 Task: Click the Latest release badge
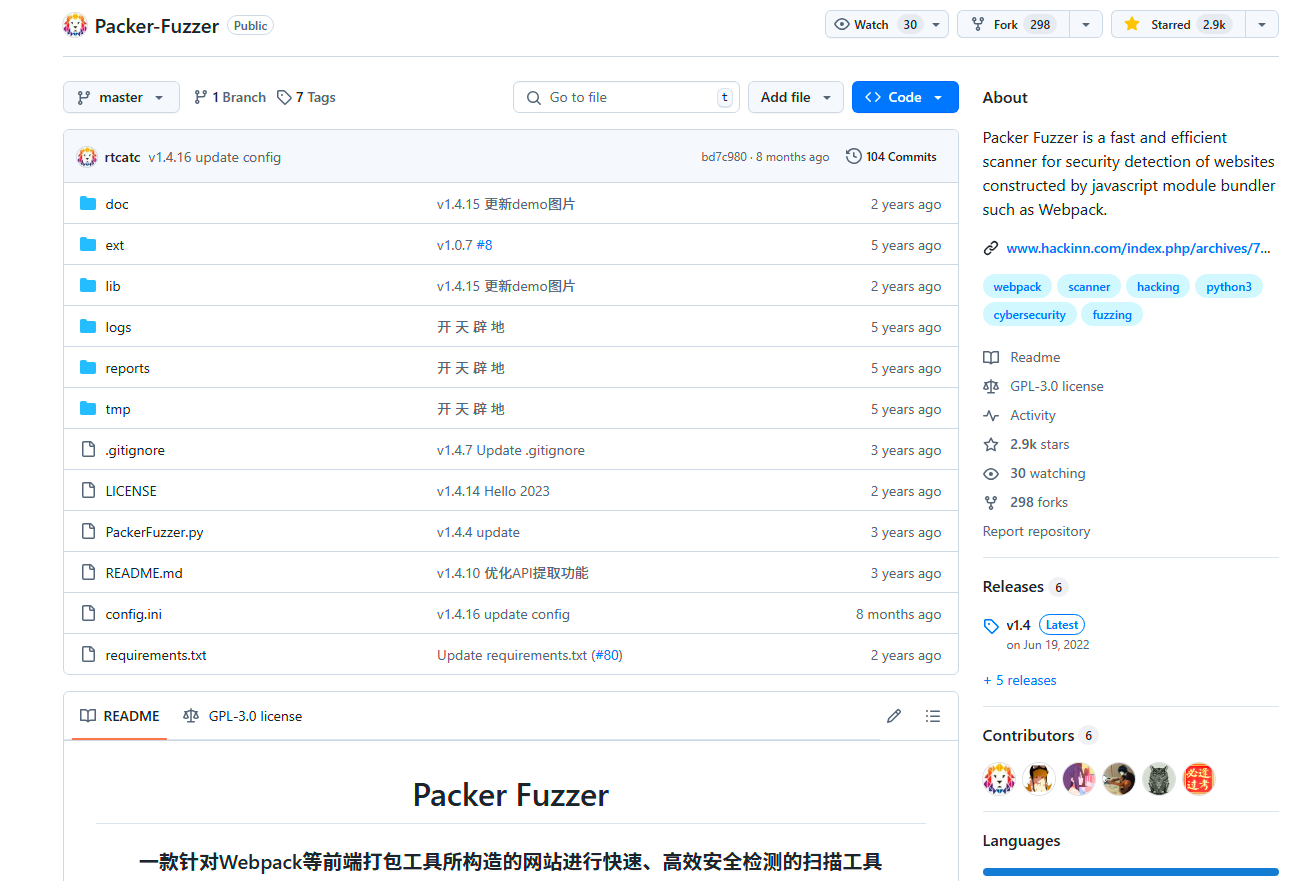[x=1062, y=625]
